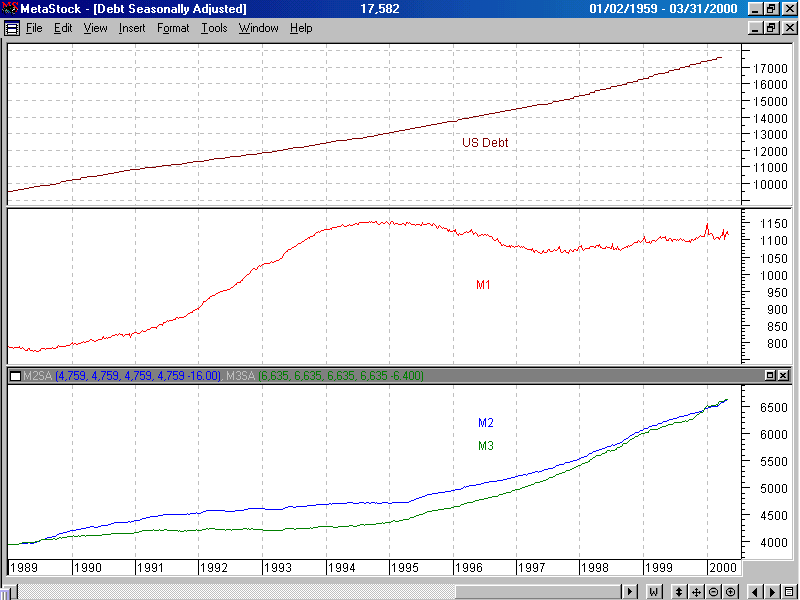Minimize the inner chart document window
Screen dimensions: 800x600
pos(756,28)
